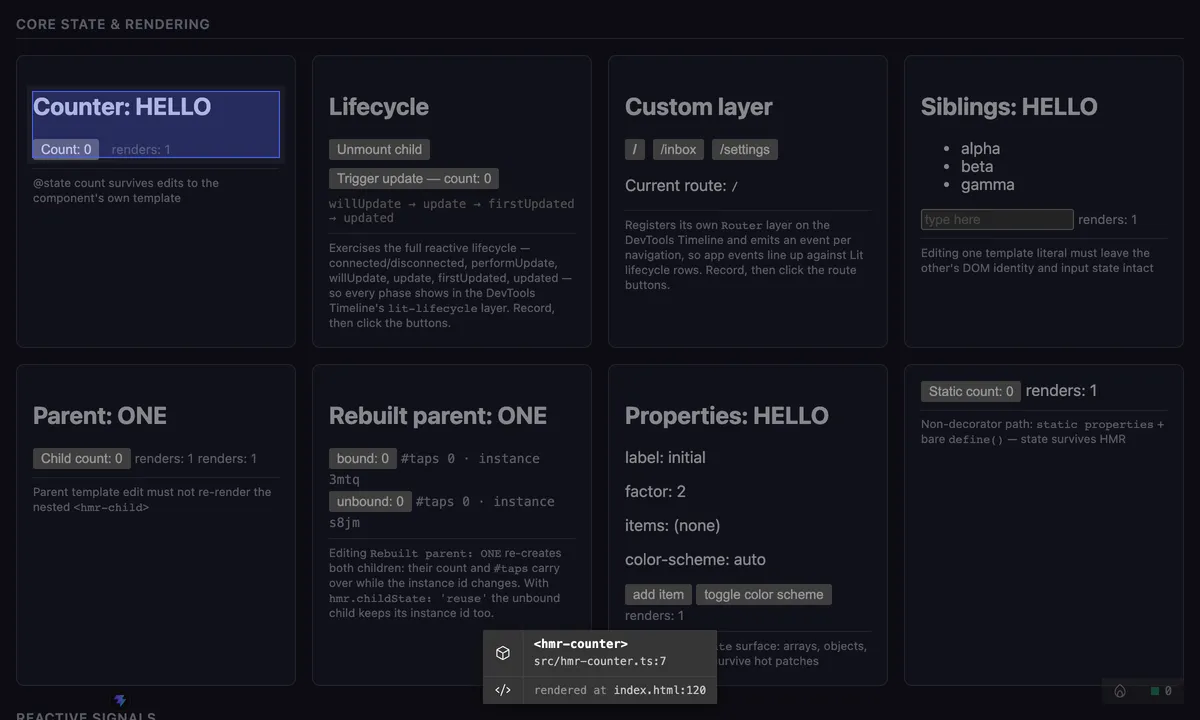Click the beta list item
Viewport: 1200px width, 720px height.
pos(977,166)
